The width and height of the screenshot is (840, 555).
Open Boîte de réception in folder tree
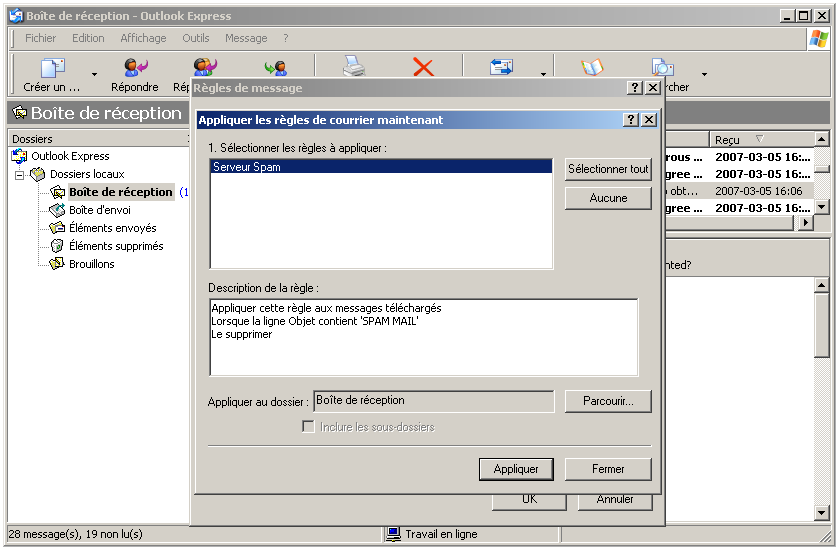tap(121, 192)
